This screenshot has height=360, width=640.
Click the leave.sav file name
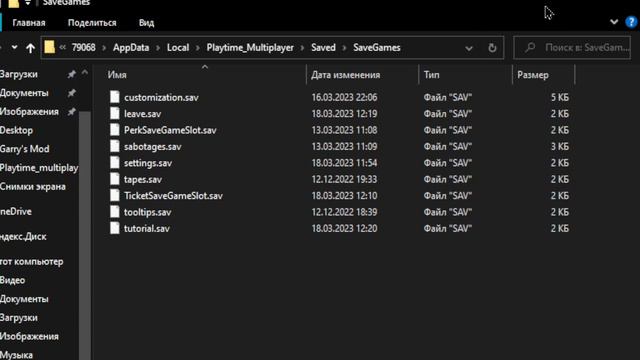click(142, 114)
